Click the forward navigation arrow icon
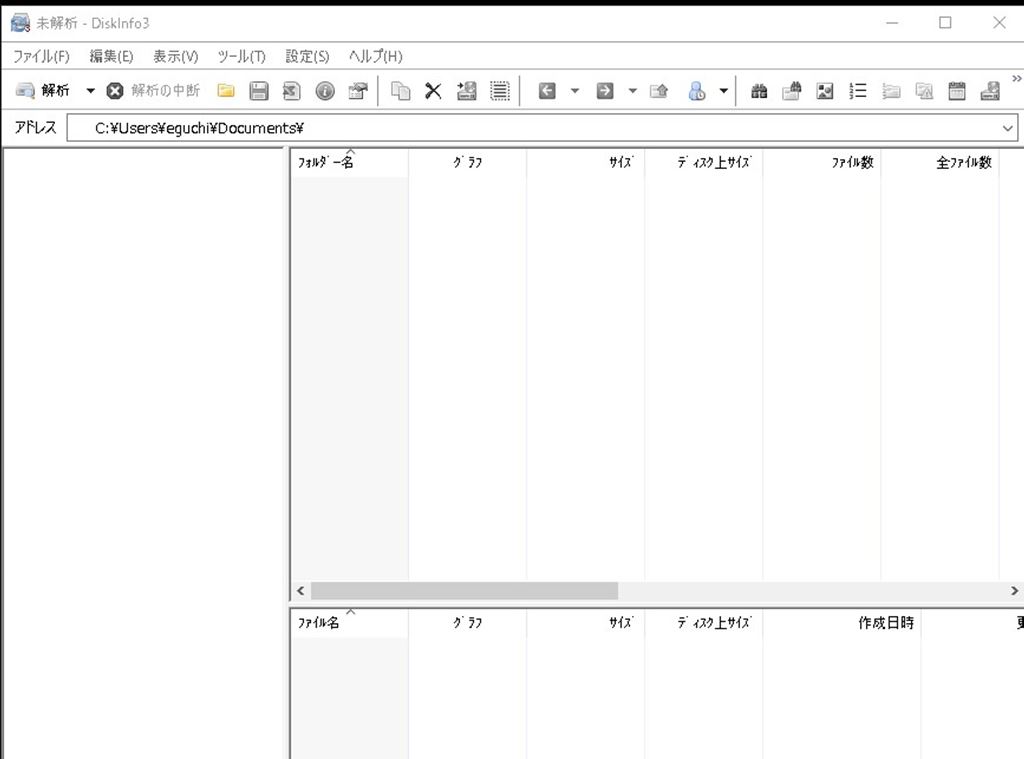 click(605, 91)
